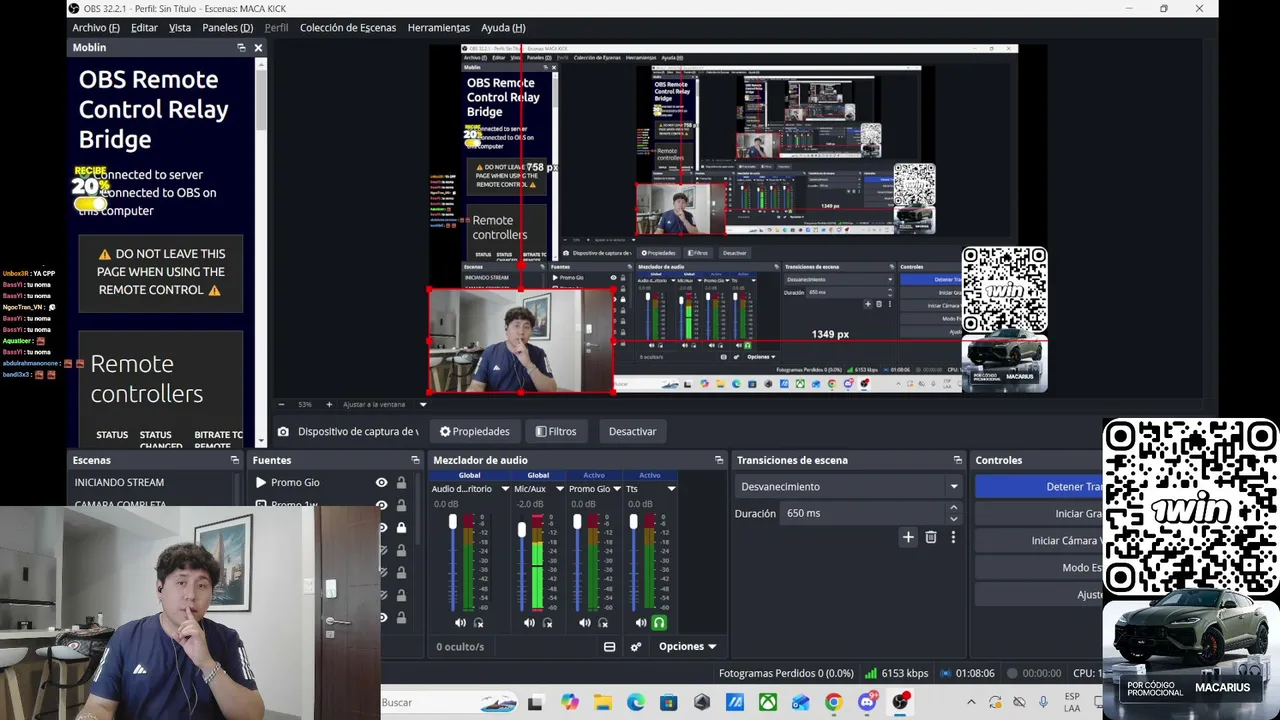Zoom in preview with plus icon

tap(329, 405)
